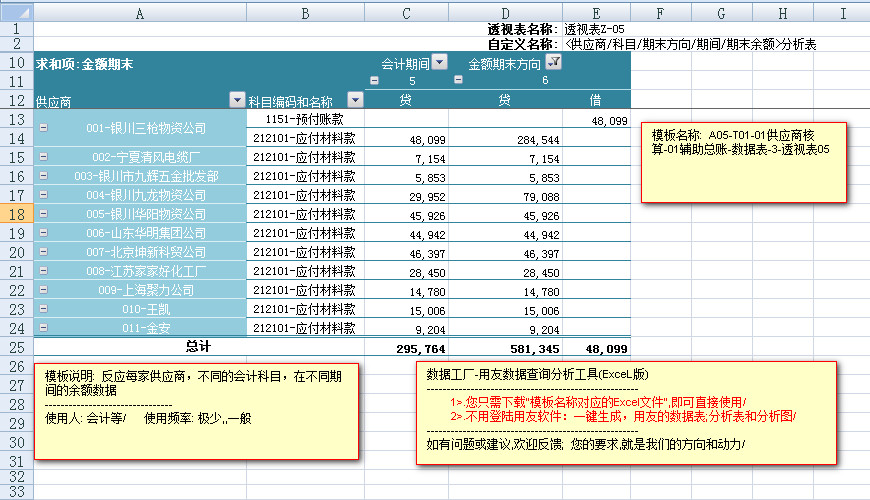Viewport: 870px width, 500px height.
Task: Collapse the 005-银川华阳物资公司 supplier row
Action: (x=43, y=214)
